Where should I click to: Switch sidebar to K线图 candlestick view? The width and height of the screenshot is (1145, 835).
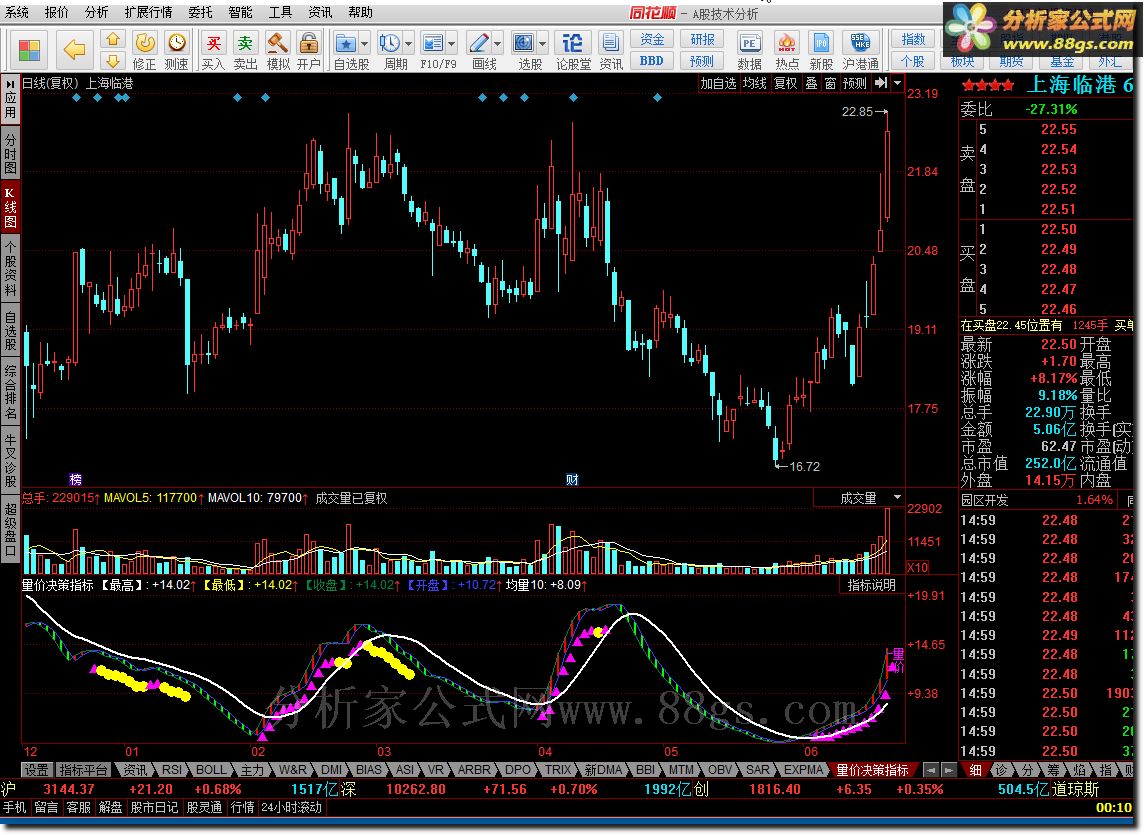pos(10,207)
